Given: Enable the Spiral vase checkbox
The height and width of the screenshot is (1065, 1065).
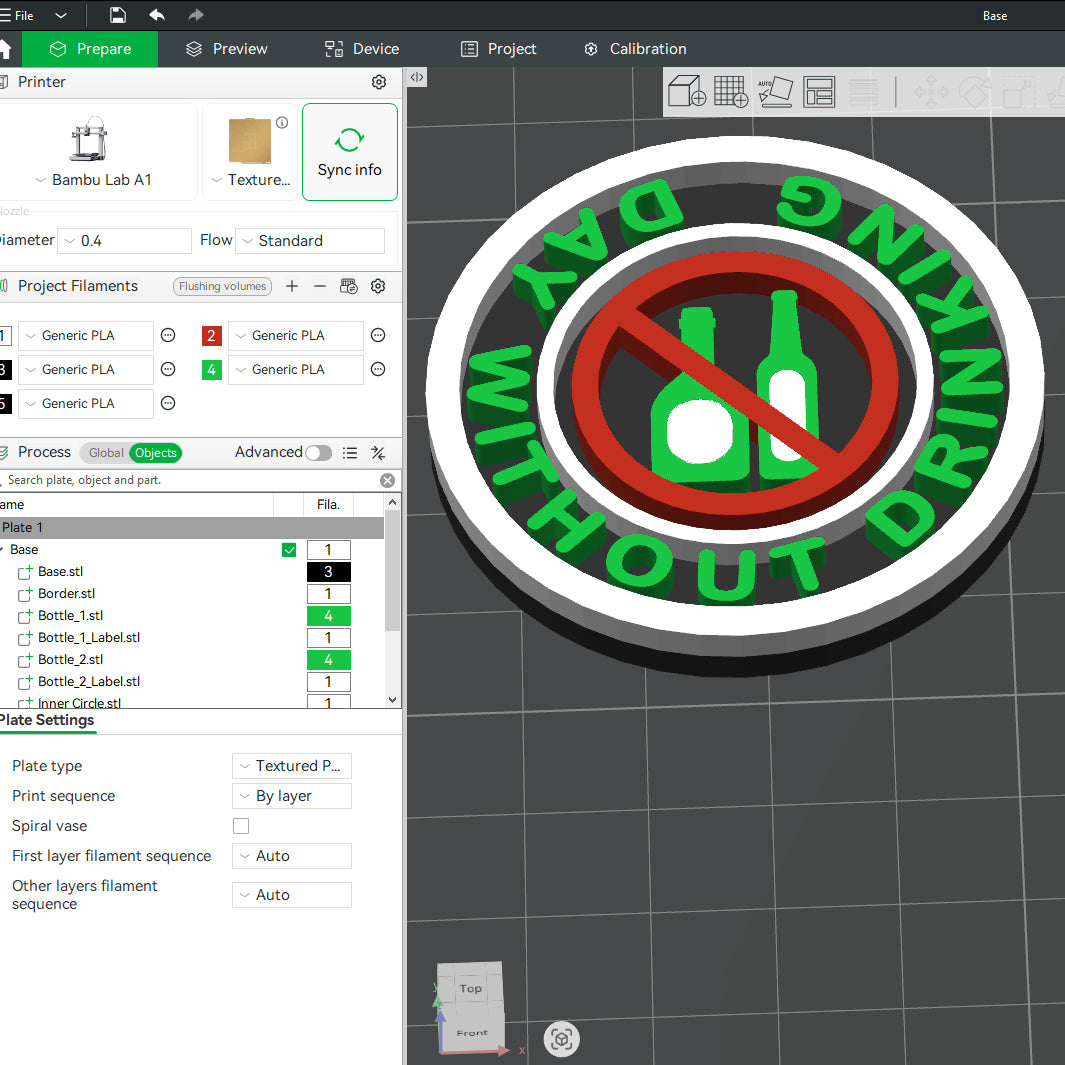Looking at the screenshot, I should click(x=241, y=826).
